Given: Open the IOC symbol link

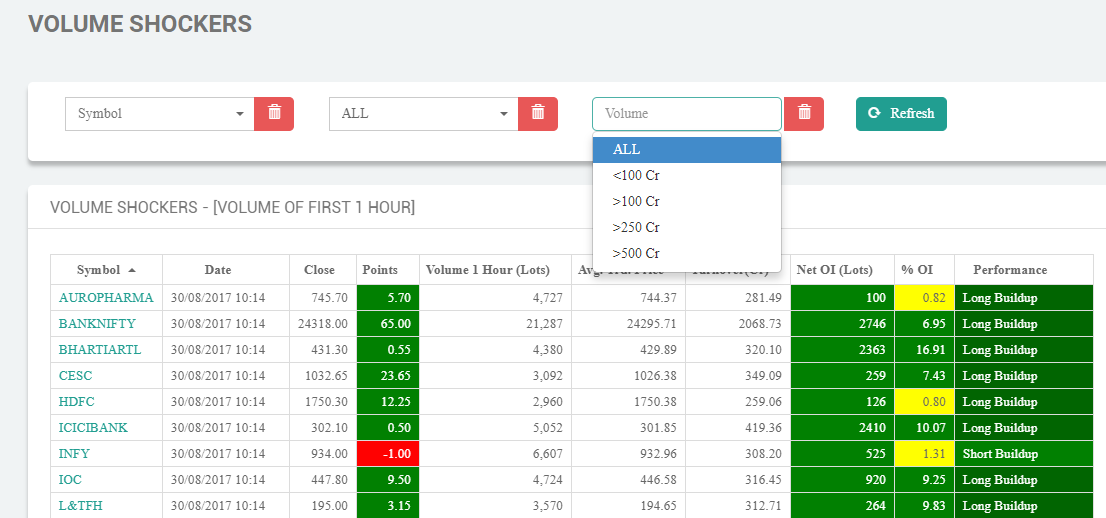Looking at the screenshot, I should [x=70, y=480].
